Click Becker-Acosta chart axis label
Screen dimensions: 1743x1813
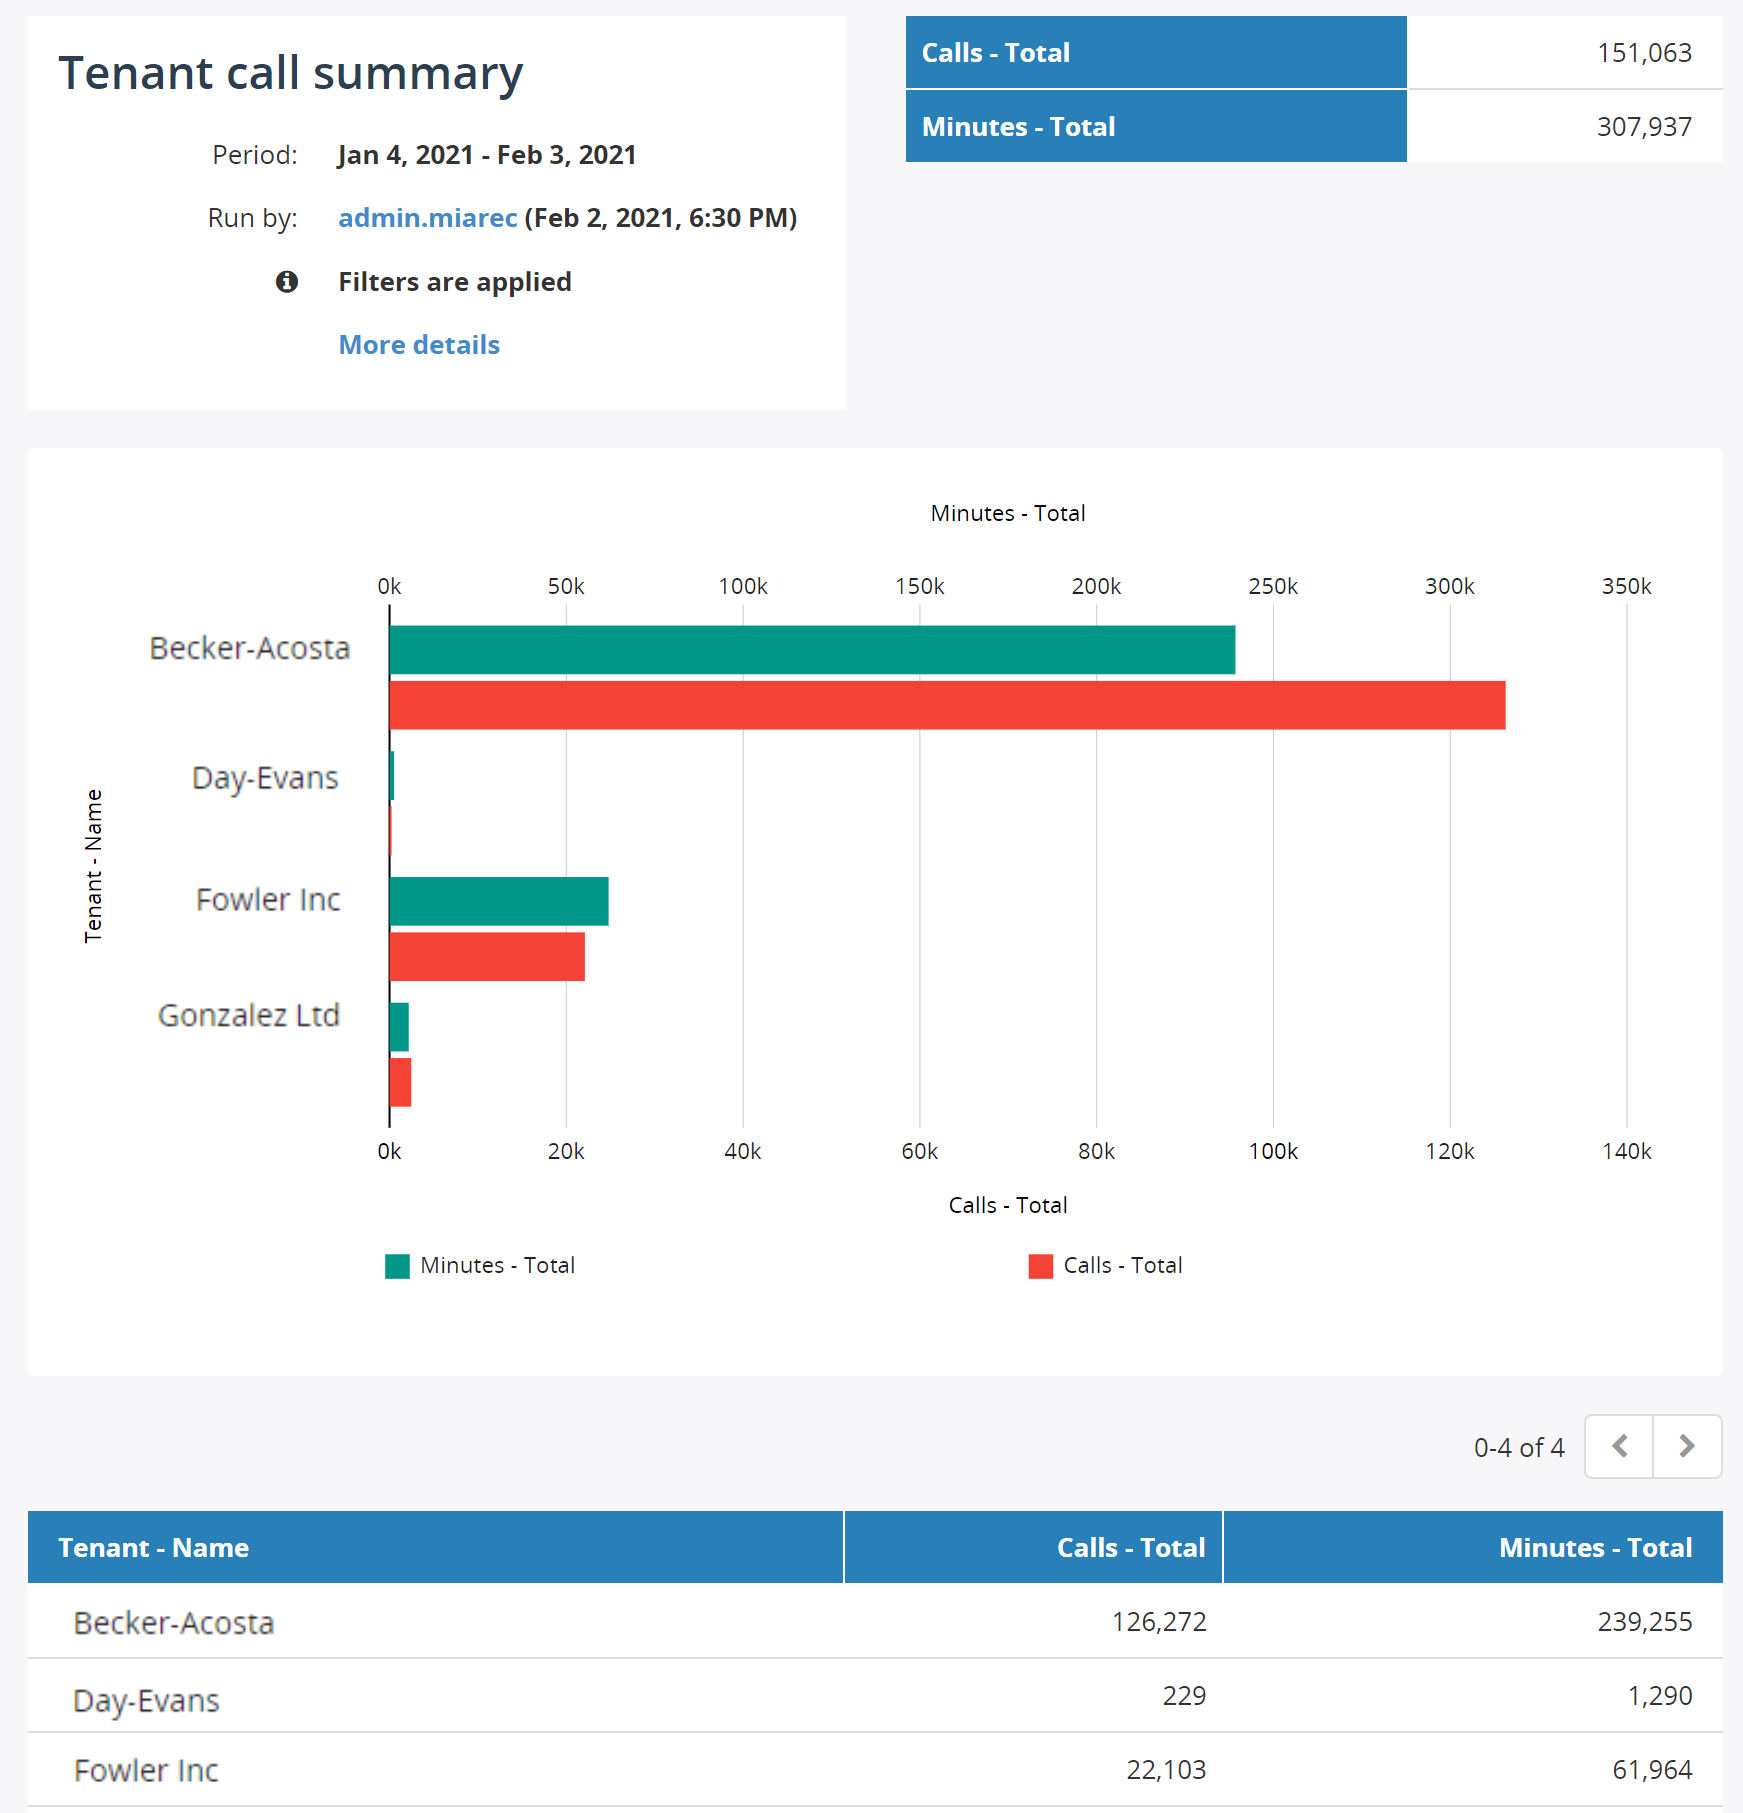point(250,648)
